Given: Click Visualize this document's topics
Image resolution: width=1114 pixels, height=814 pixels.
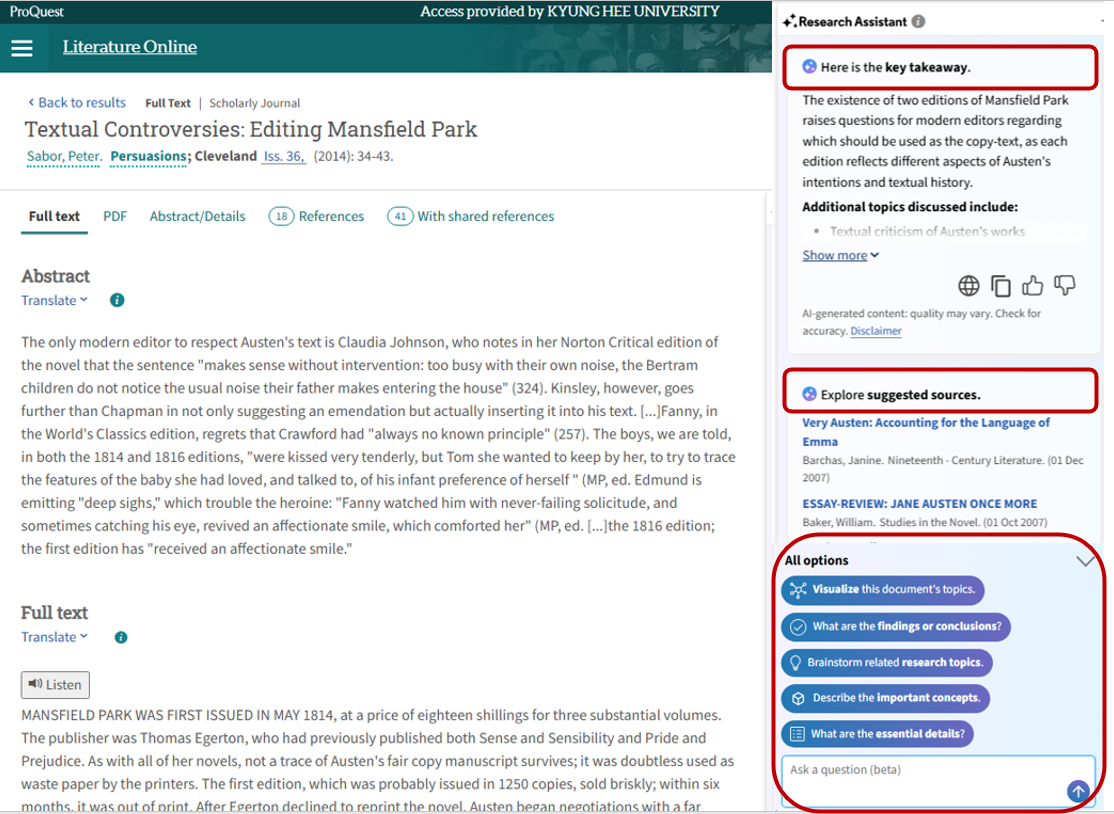Looking at the screenshot, I should click(x=883, y=590).
